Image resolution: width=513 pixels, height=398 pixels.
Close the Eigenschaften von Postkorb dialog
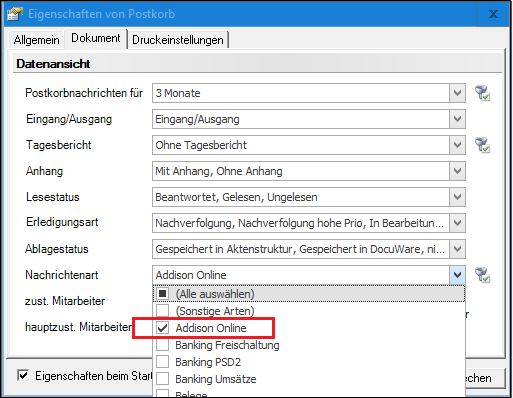point(493,14)
